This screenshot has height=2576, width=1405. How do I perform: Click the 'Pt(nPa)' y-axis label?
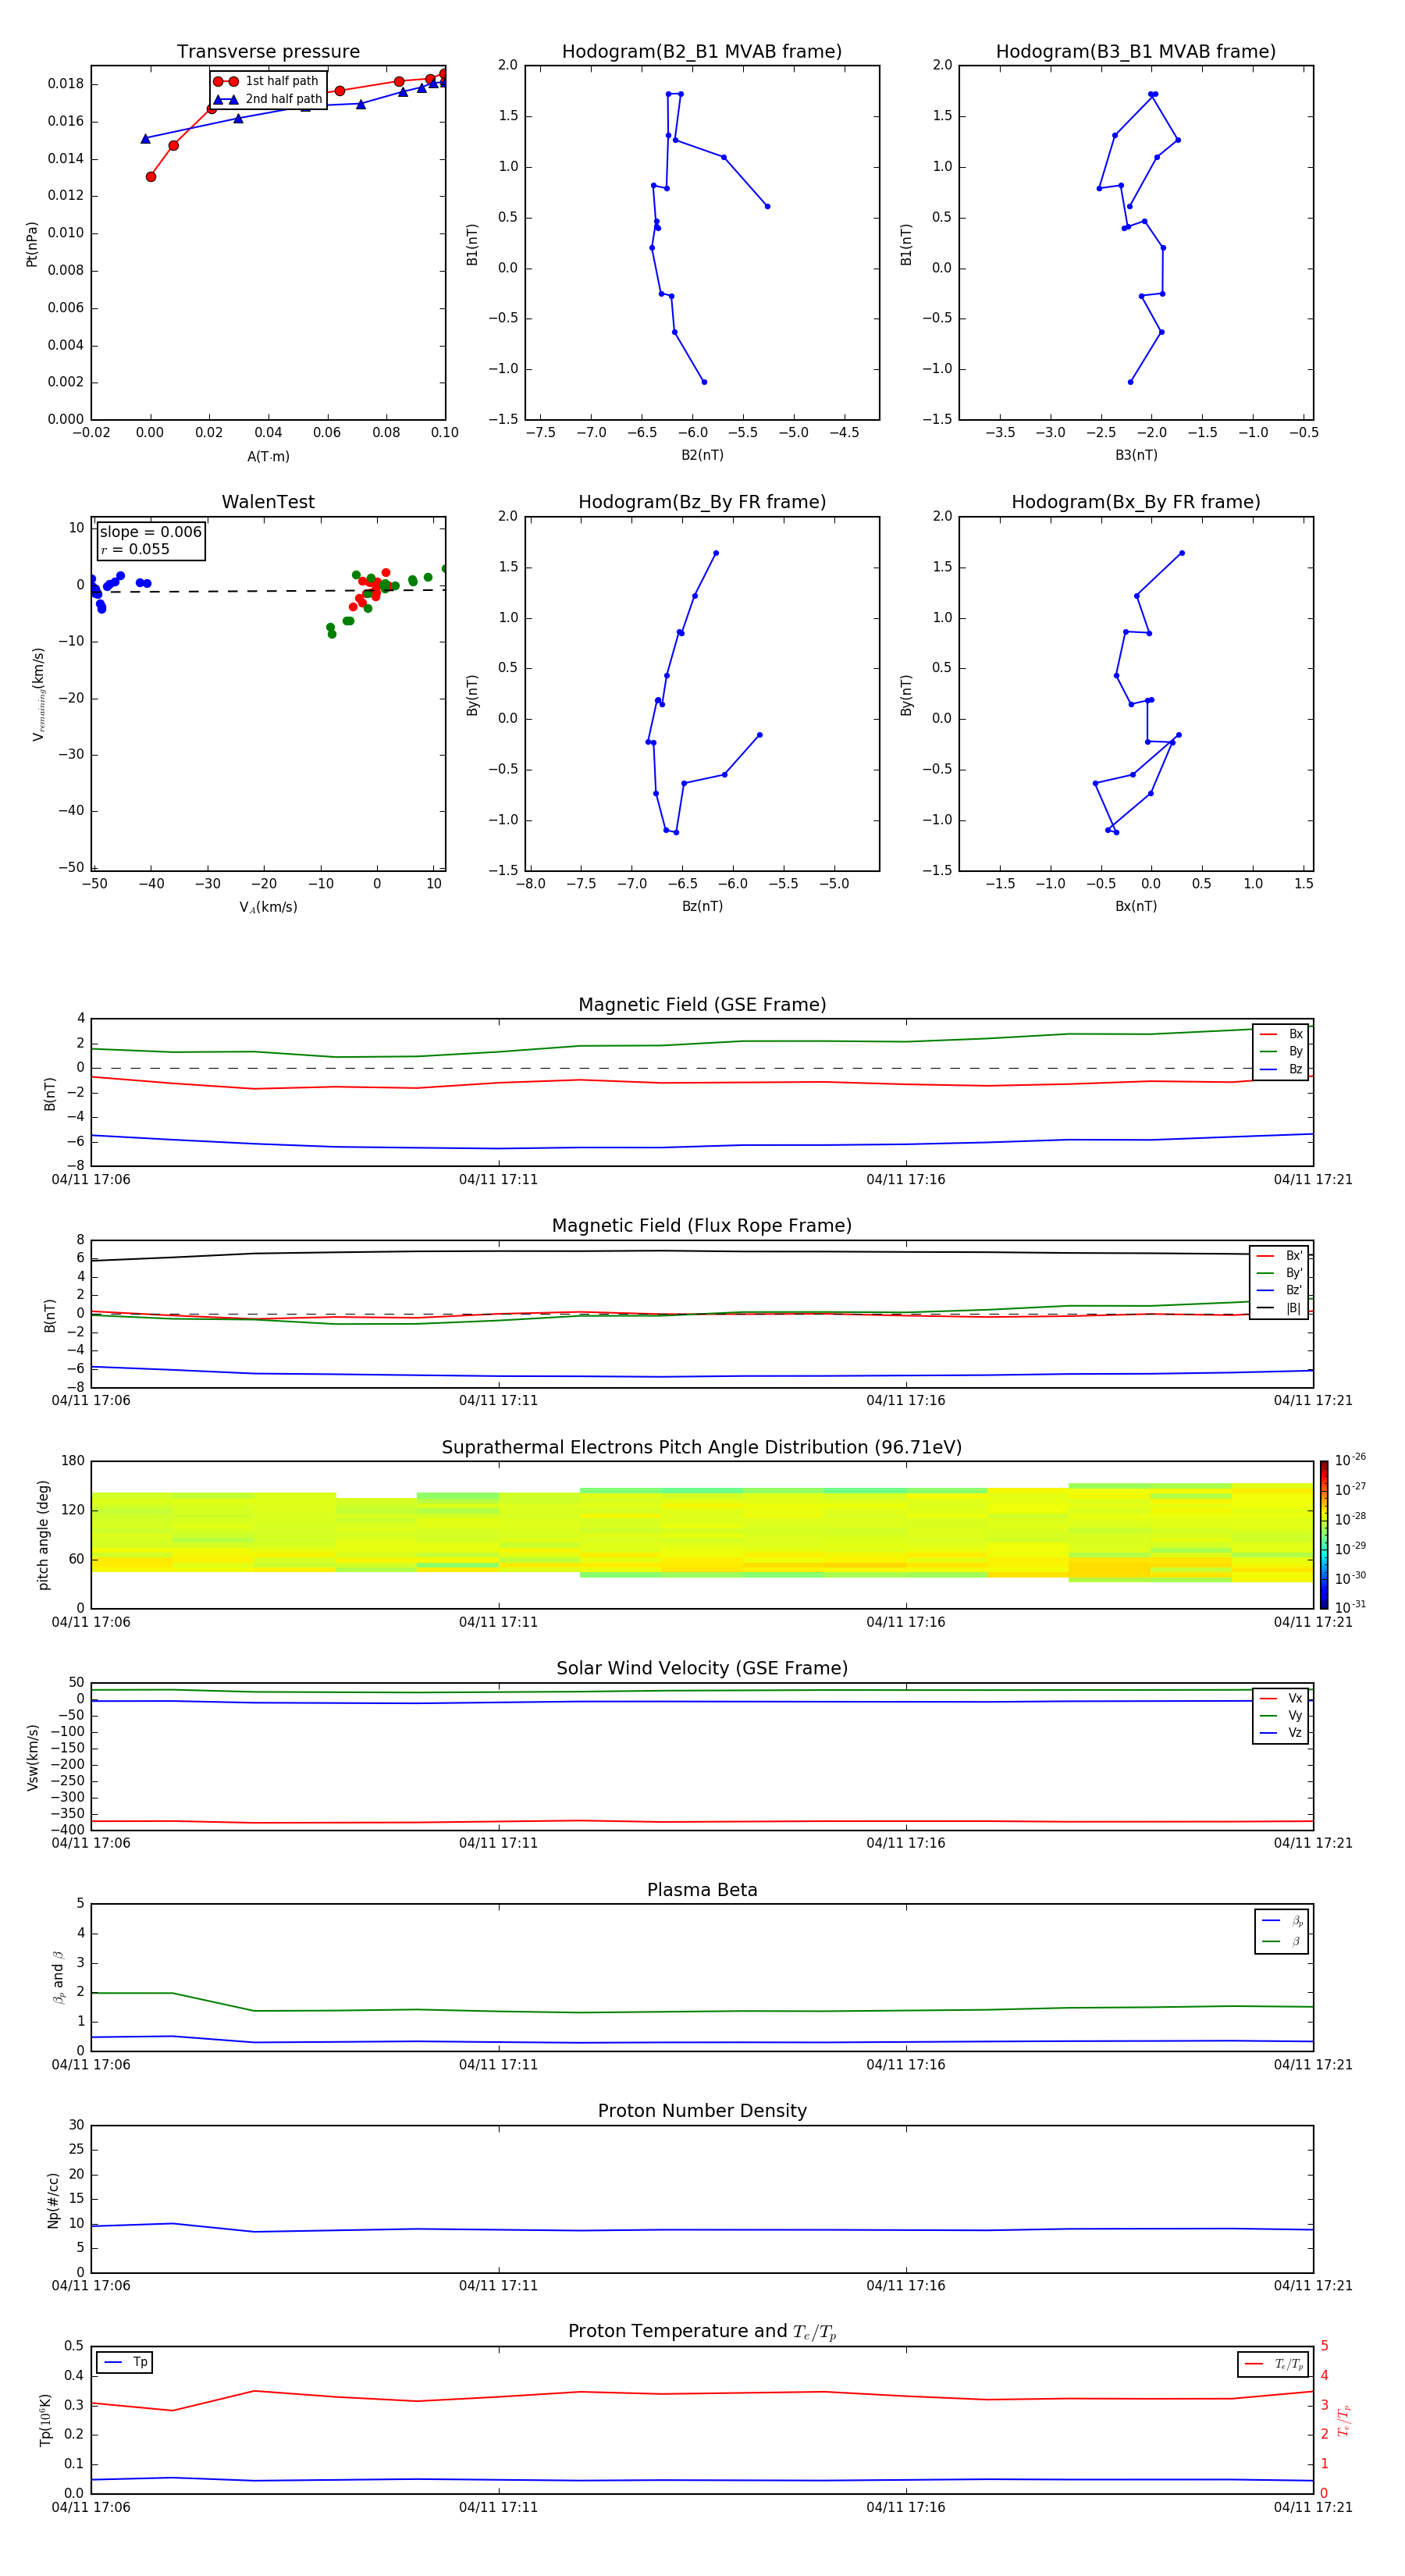pos(32,243)
